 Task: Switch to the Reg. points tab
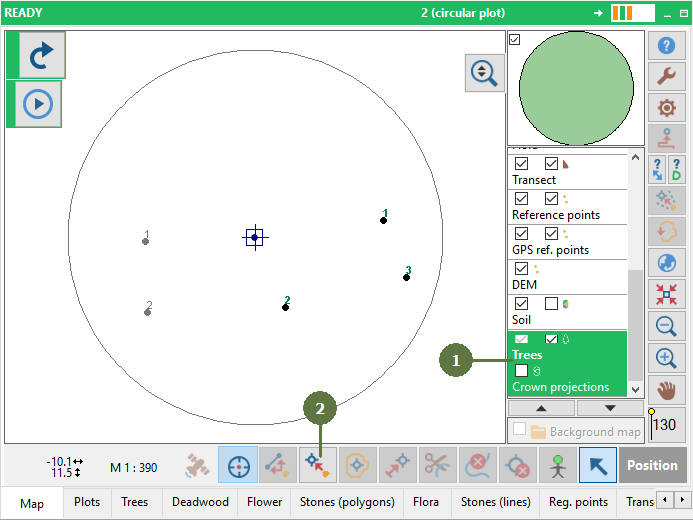pos(579,502)
